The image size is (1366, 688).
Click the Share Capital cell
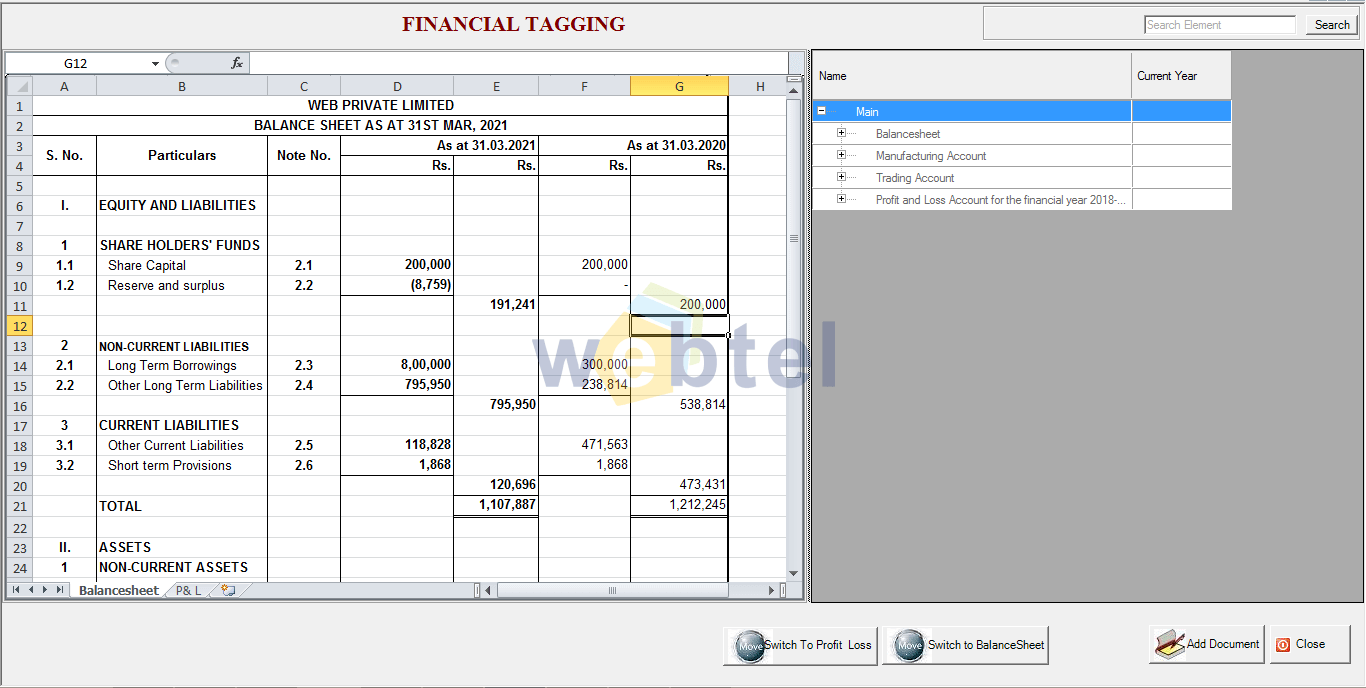pyautogui.click(x=182, y=265)
